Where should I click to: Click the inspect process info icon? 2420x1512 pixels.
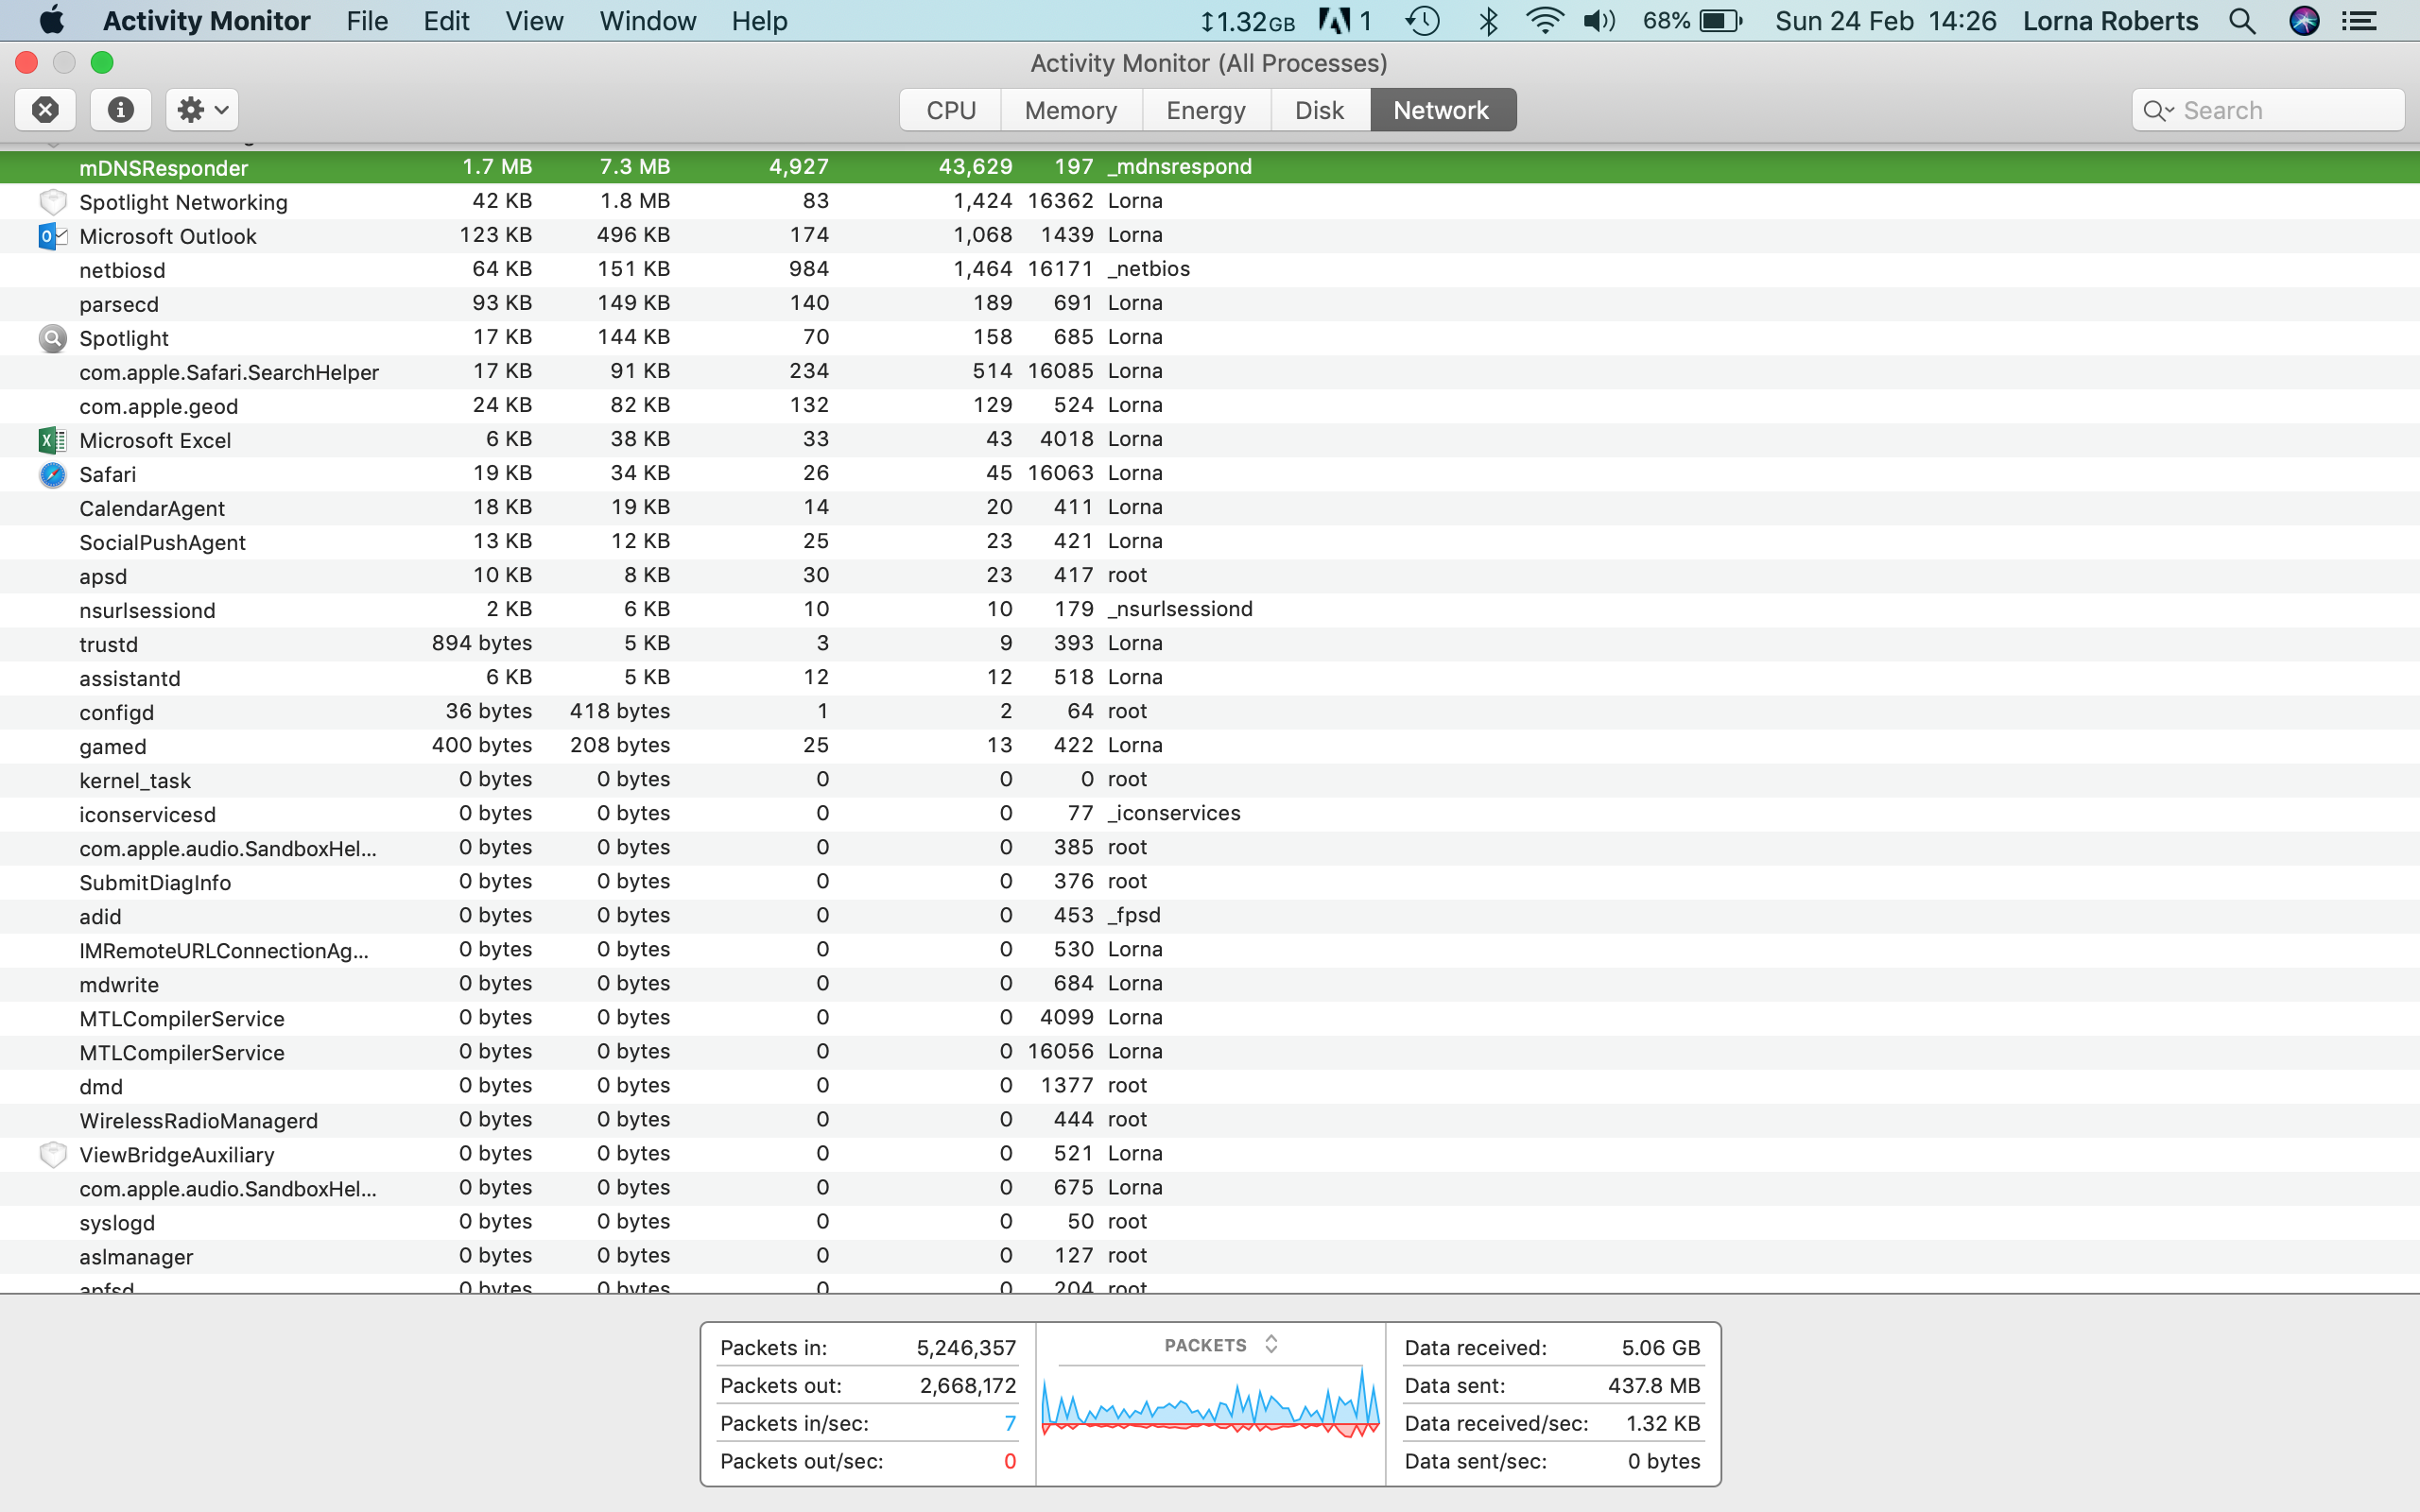121,110
